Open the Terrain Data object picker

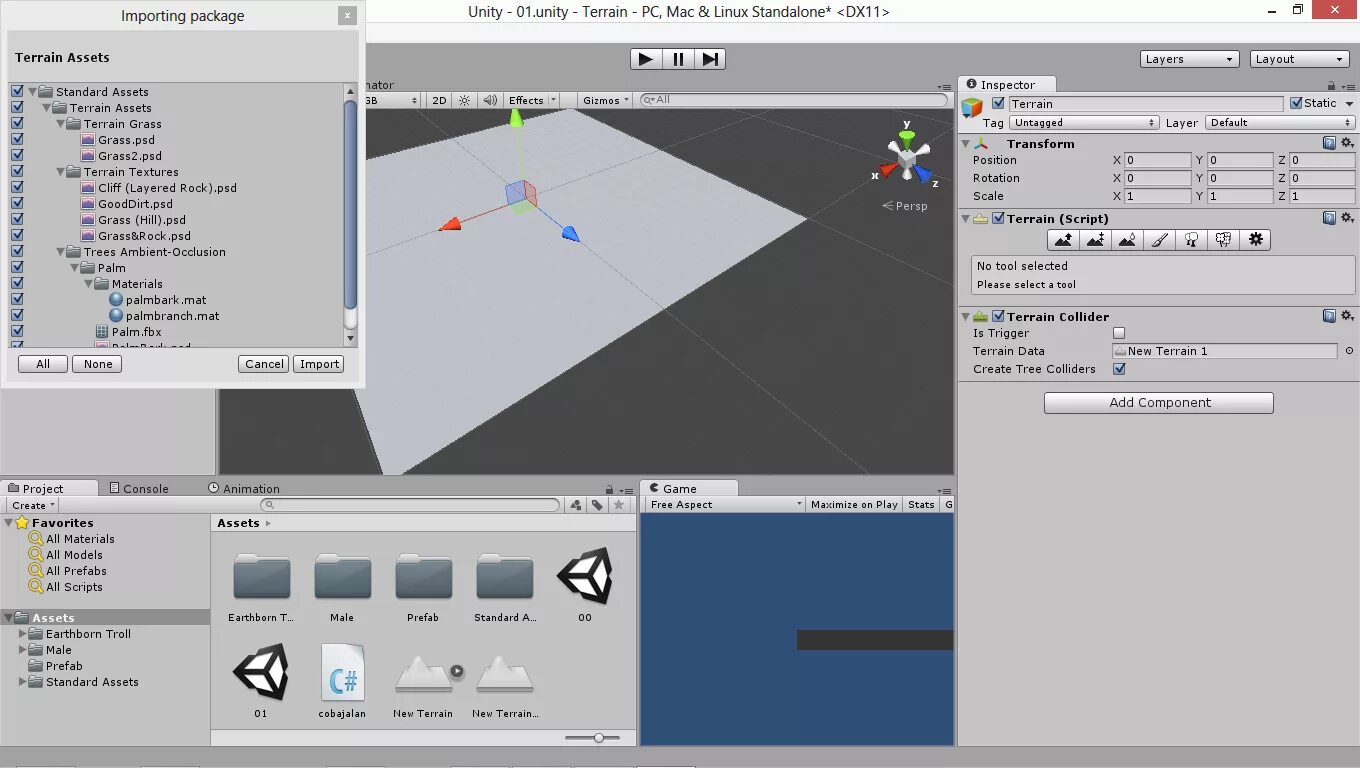(1349, 351)
